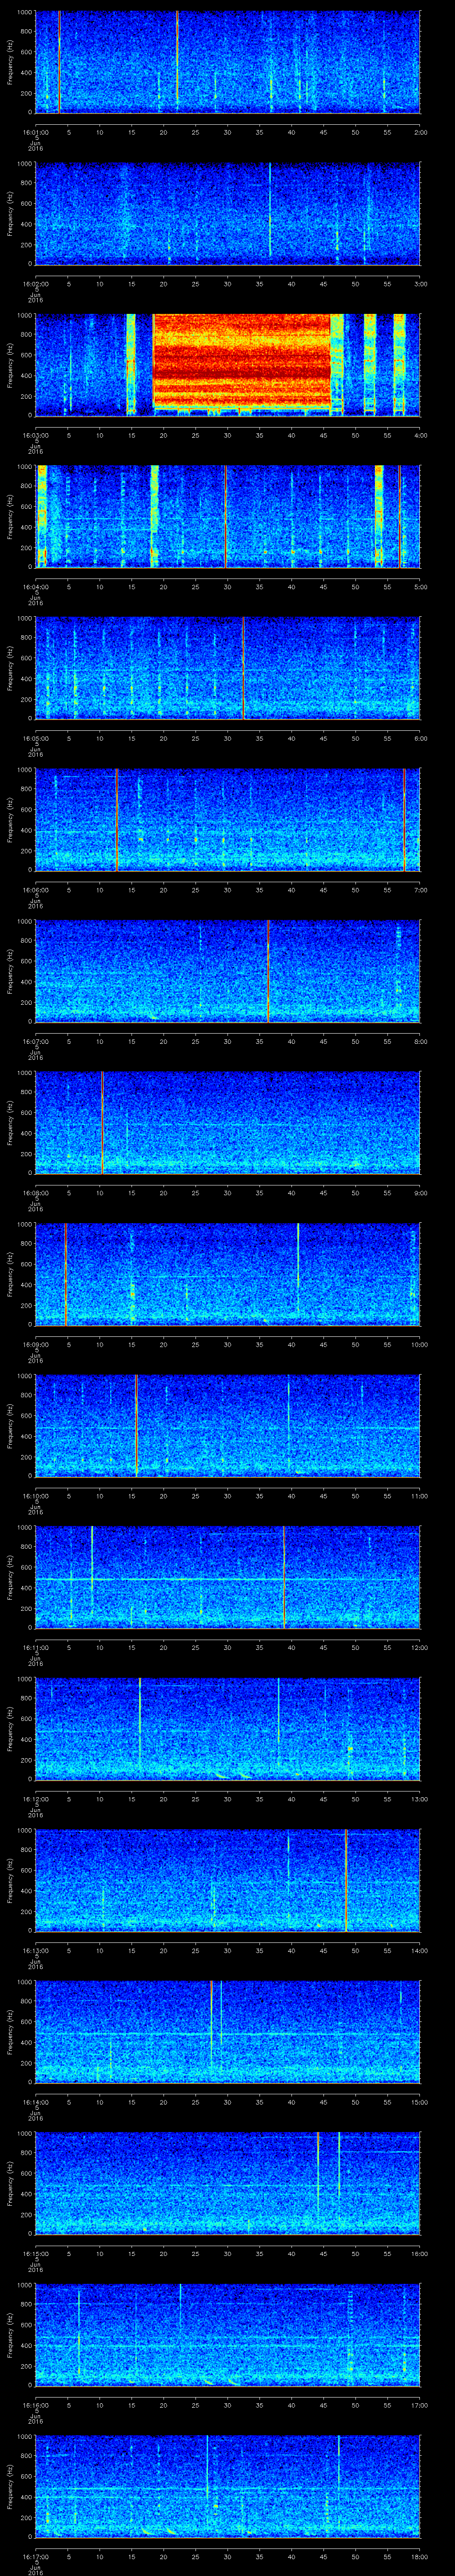
Task: Click the '16:08:00' start time label
Action: point(35,1193)
